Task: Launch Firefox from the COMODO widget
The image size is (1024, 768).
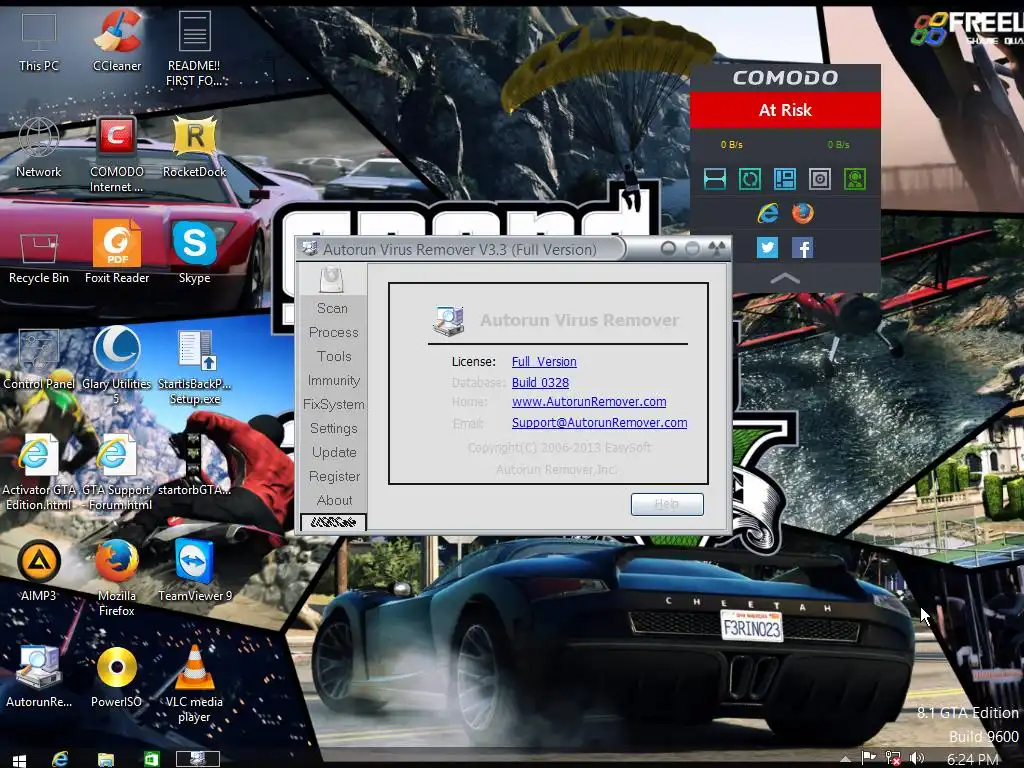Action: point(803,213)
